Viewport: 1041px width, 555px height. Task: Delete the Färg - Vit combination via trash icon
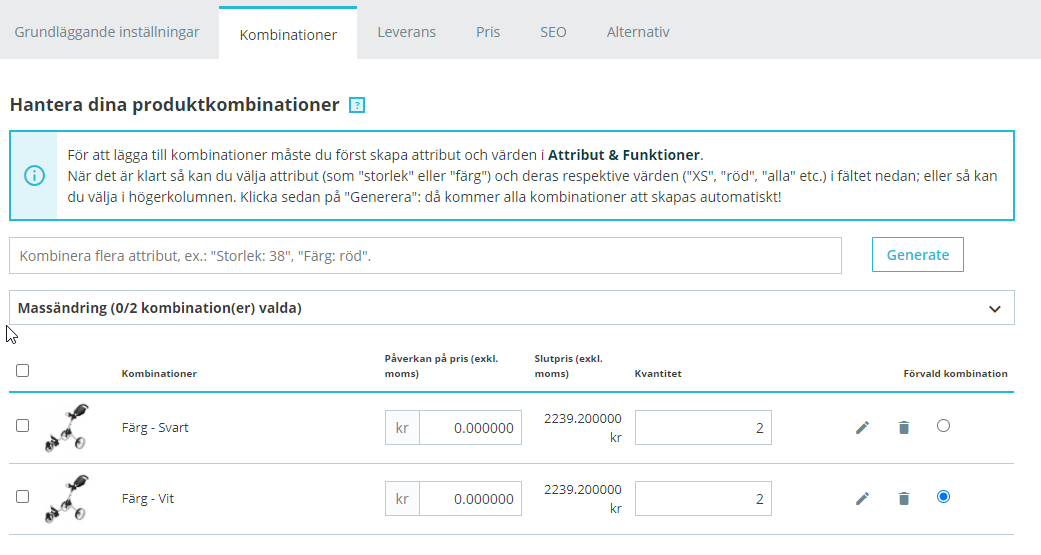[904, 499]
